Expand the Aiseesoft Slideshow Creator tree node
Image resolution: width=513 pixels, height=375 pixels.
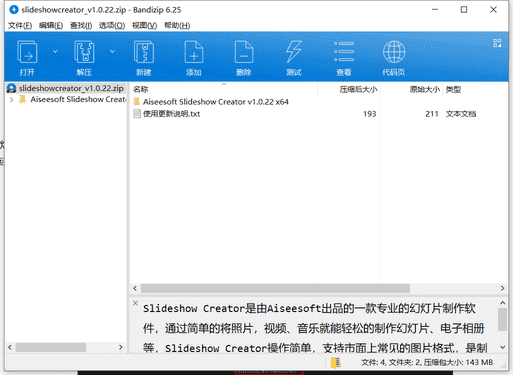coord(12,99)
